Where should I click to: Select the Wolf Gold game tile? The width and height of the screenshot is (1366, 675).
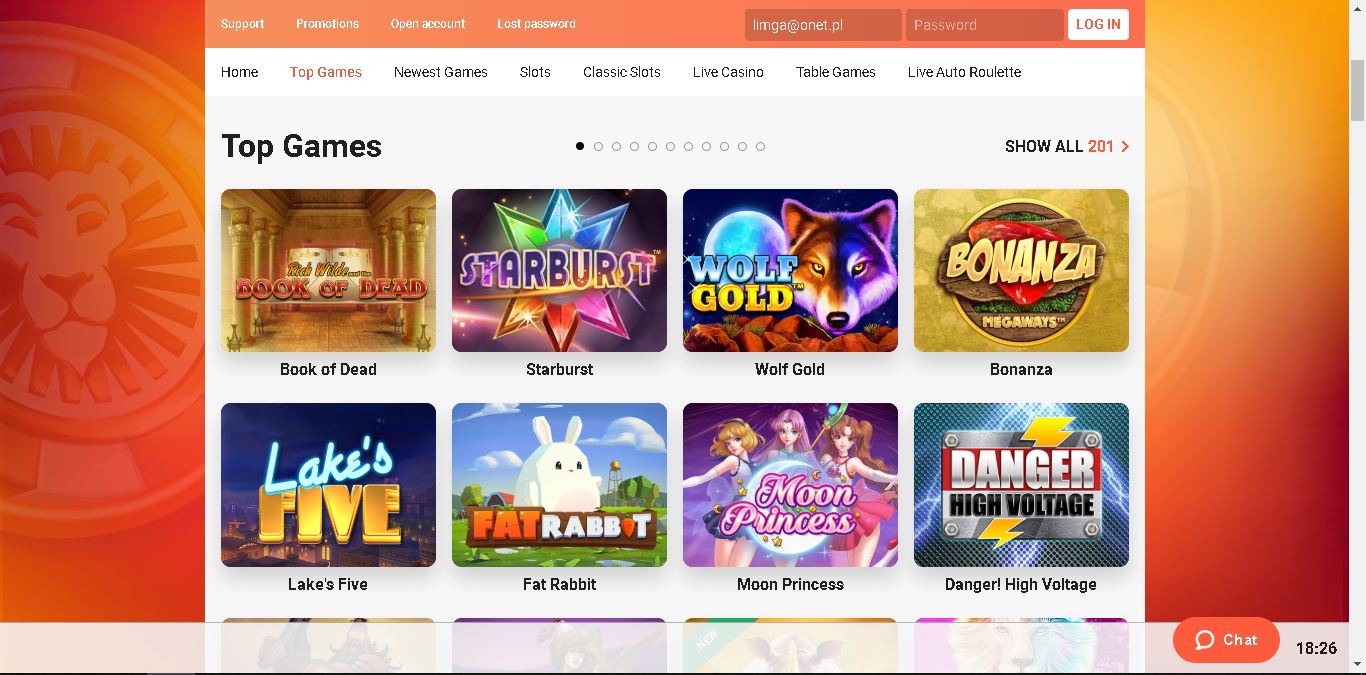(x=790, y=270)
